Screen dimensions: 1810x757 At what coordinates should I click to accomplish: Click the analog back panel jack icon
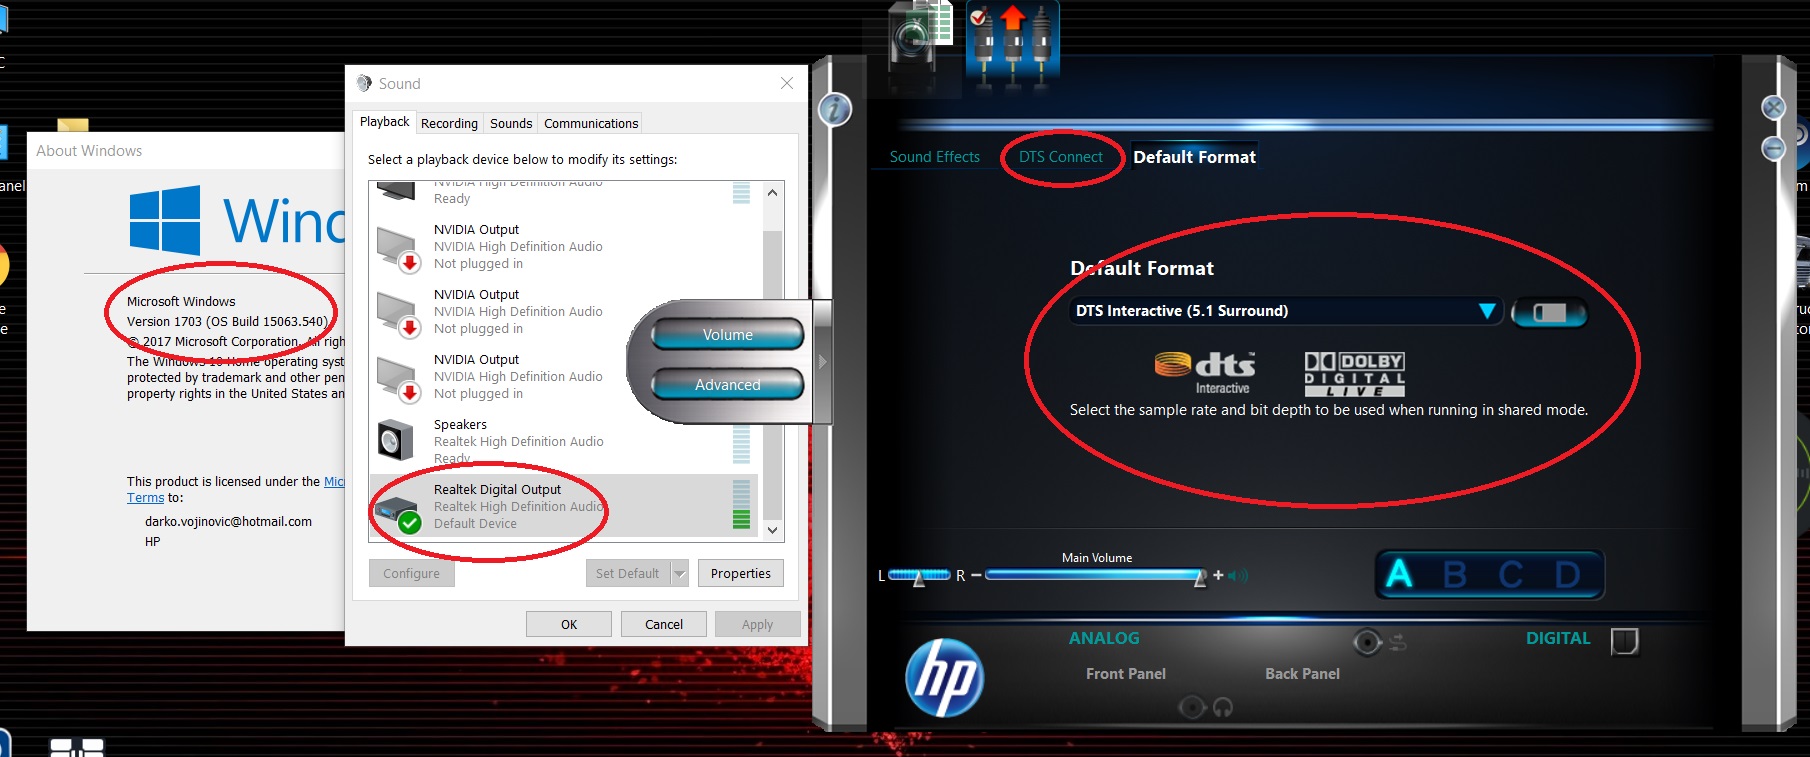click(x=1367, y=642)
